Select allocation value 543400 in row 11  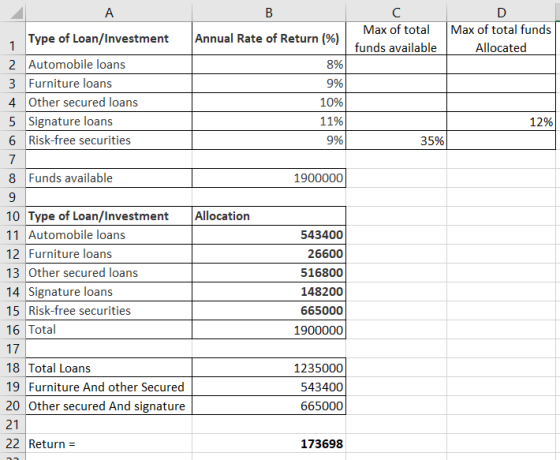coord(269,235)
